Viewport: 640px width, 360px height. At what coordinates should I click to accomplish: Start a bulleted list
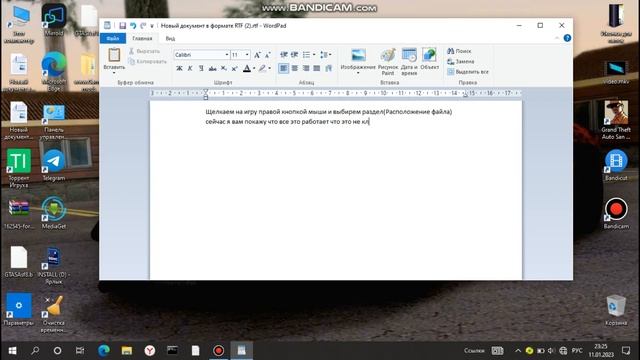click(x=306, y=54)
